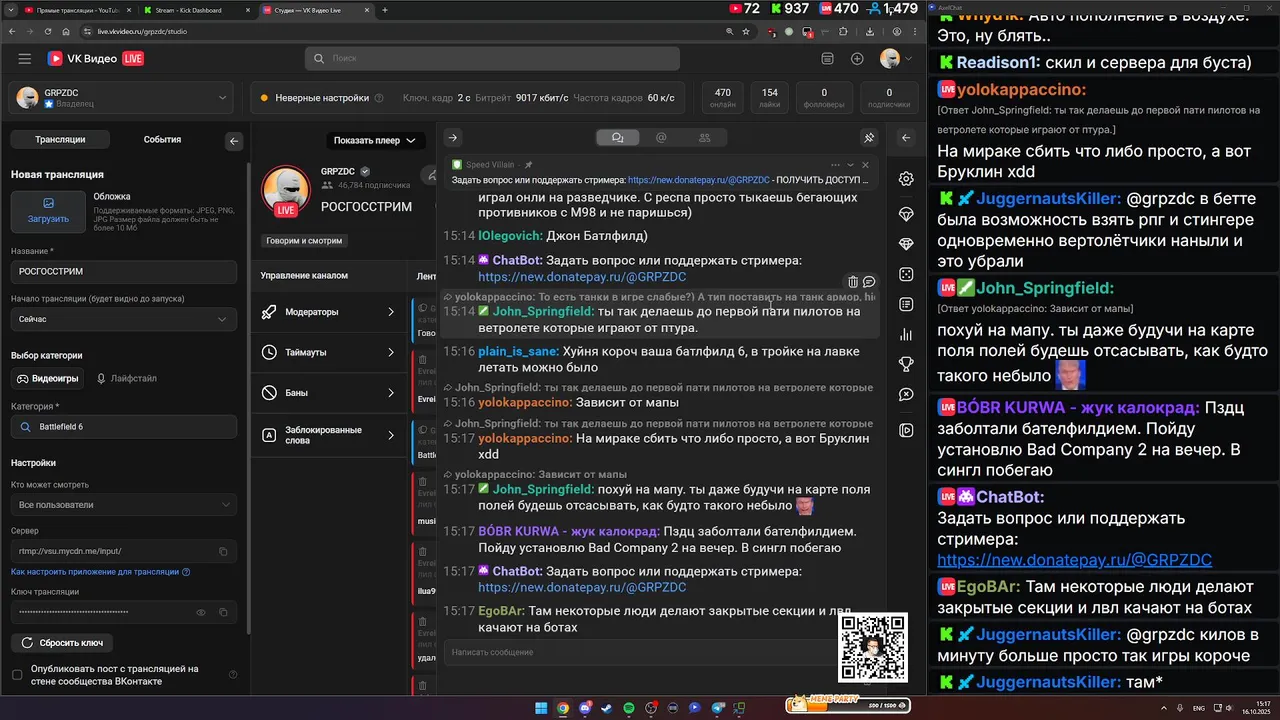
Task: Click the Сбросить ключ button
Action: click(62, 643)
